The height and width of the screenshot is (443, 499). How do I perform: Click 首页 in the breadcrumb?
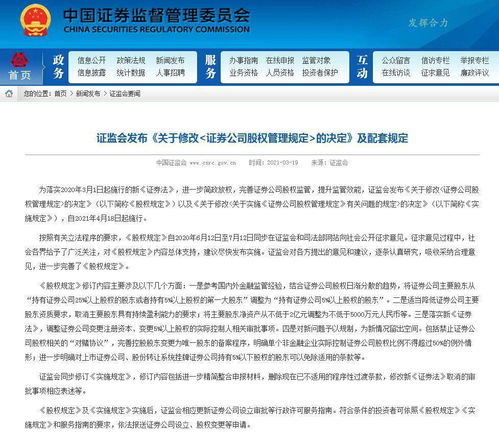click(60, 94)
